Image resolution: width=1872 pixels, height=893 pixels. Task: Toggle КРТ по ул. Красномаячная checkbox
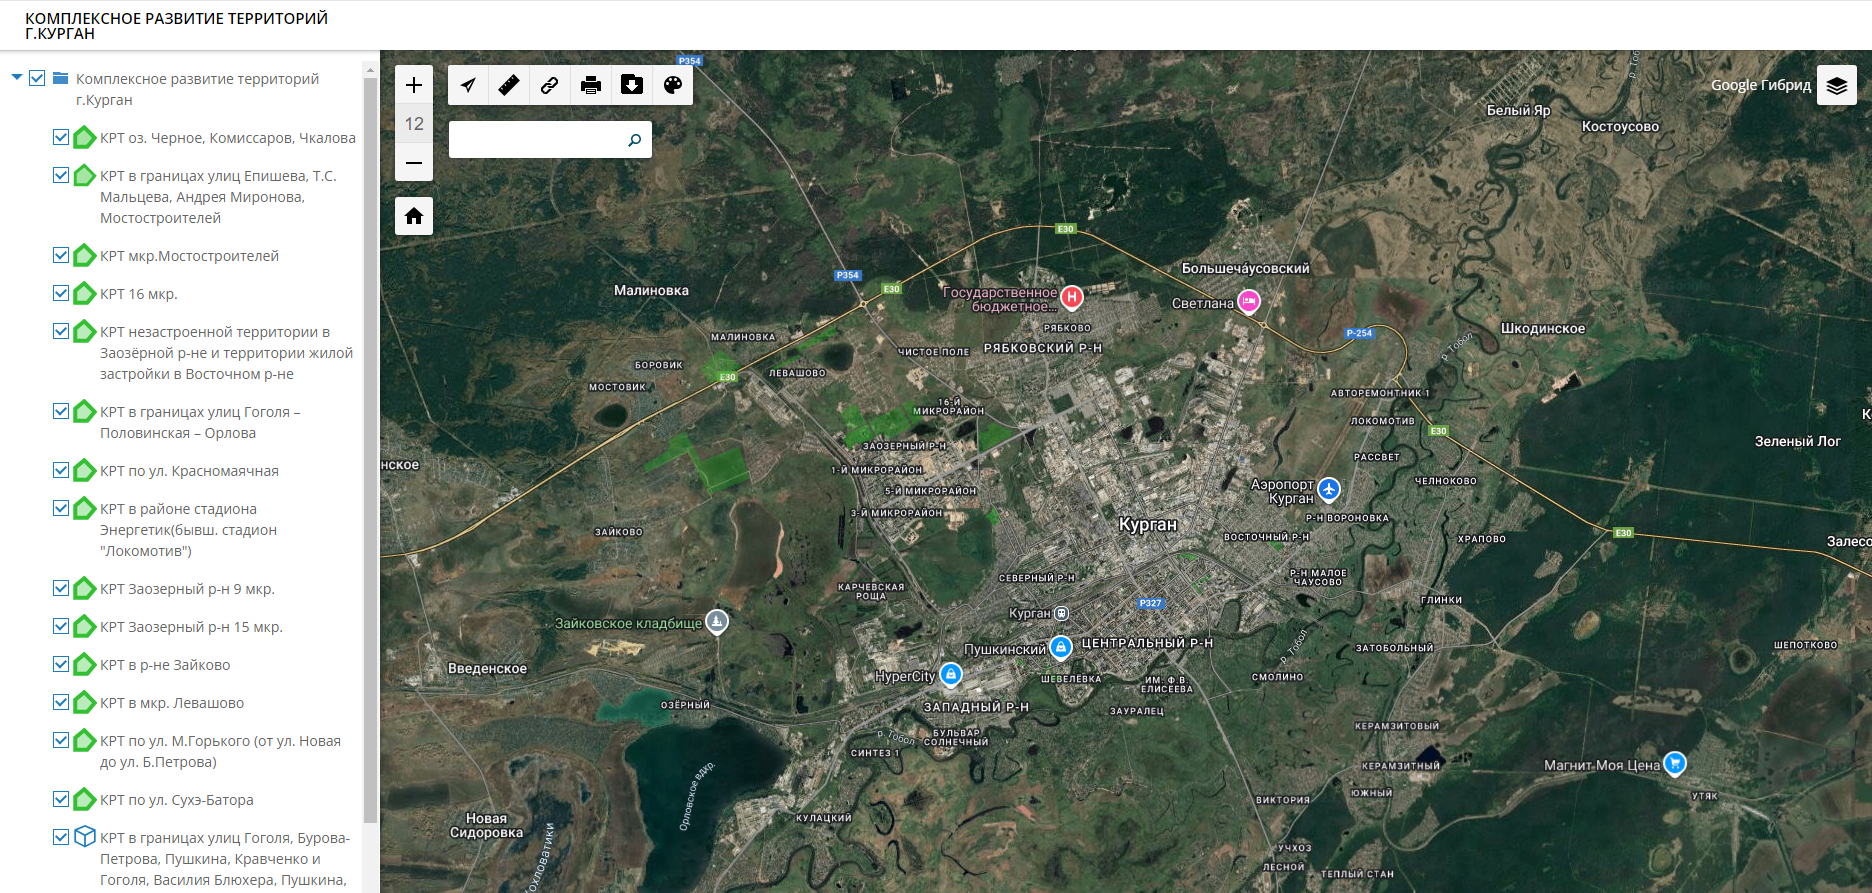[x=61, y=471]
